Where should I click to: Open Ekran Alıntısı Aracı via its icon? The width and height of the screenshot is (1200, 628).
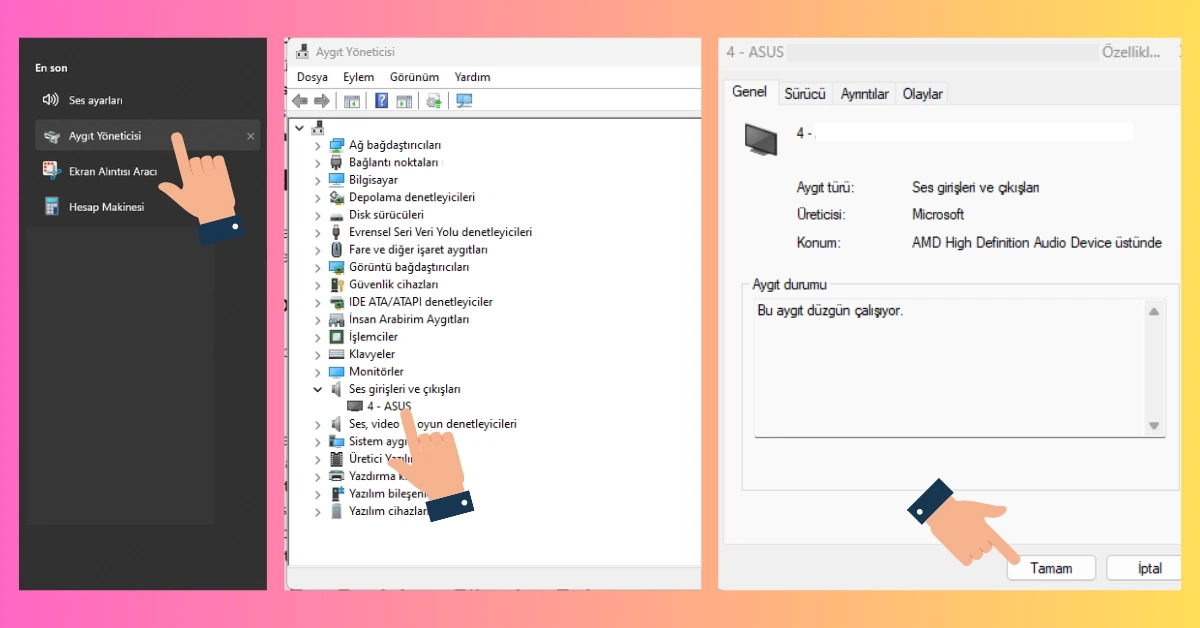click(51, 170)
